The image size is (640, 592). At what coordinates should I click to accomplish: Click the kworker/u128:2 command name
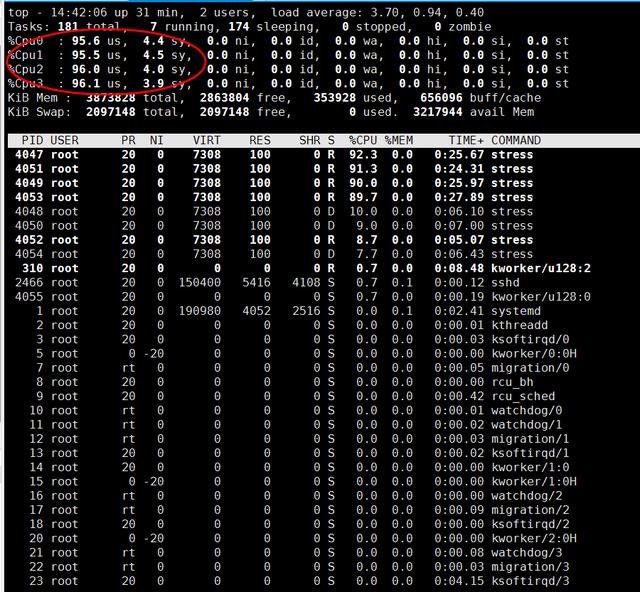541,268
